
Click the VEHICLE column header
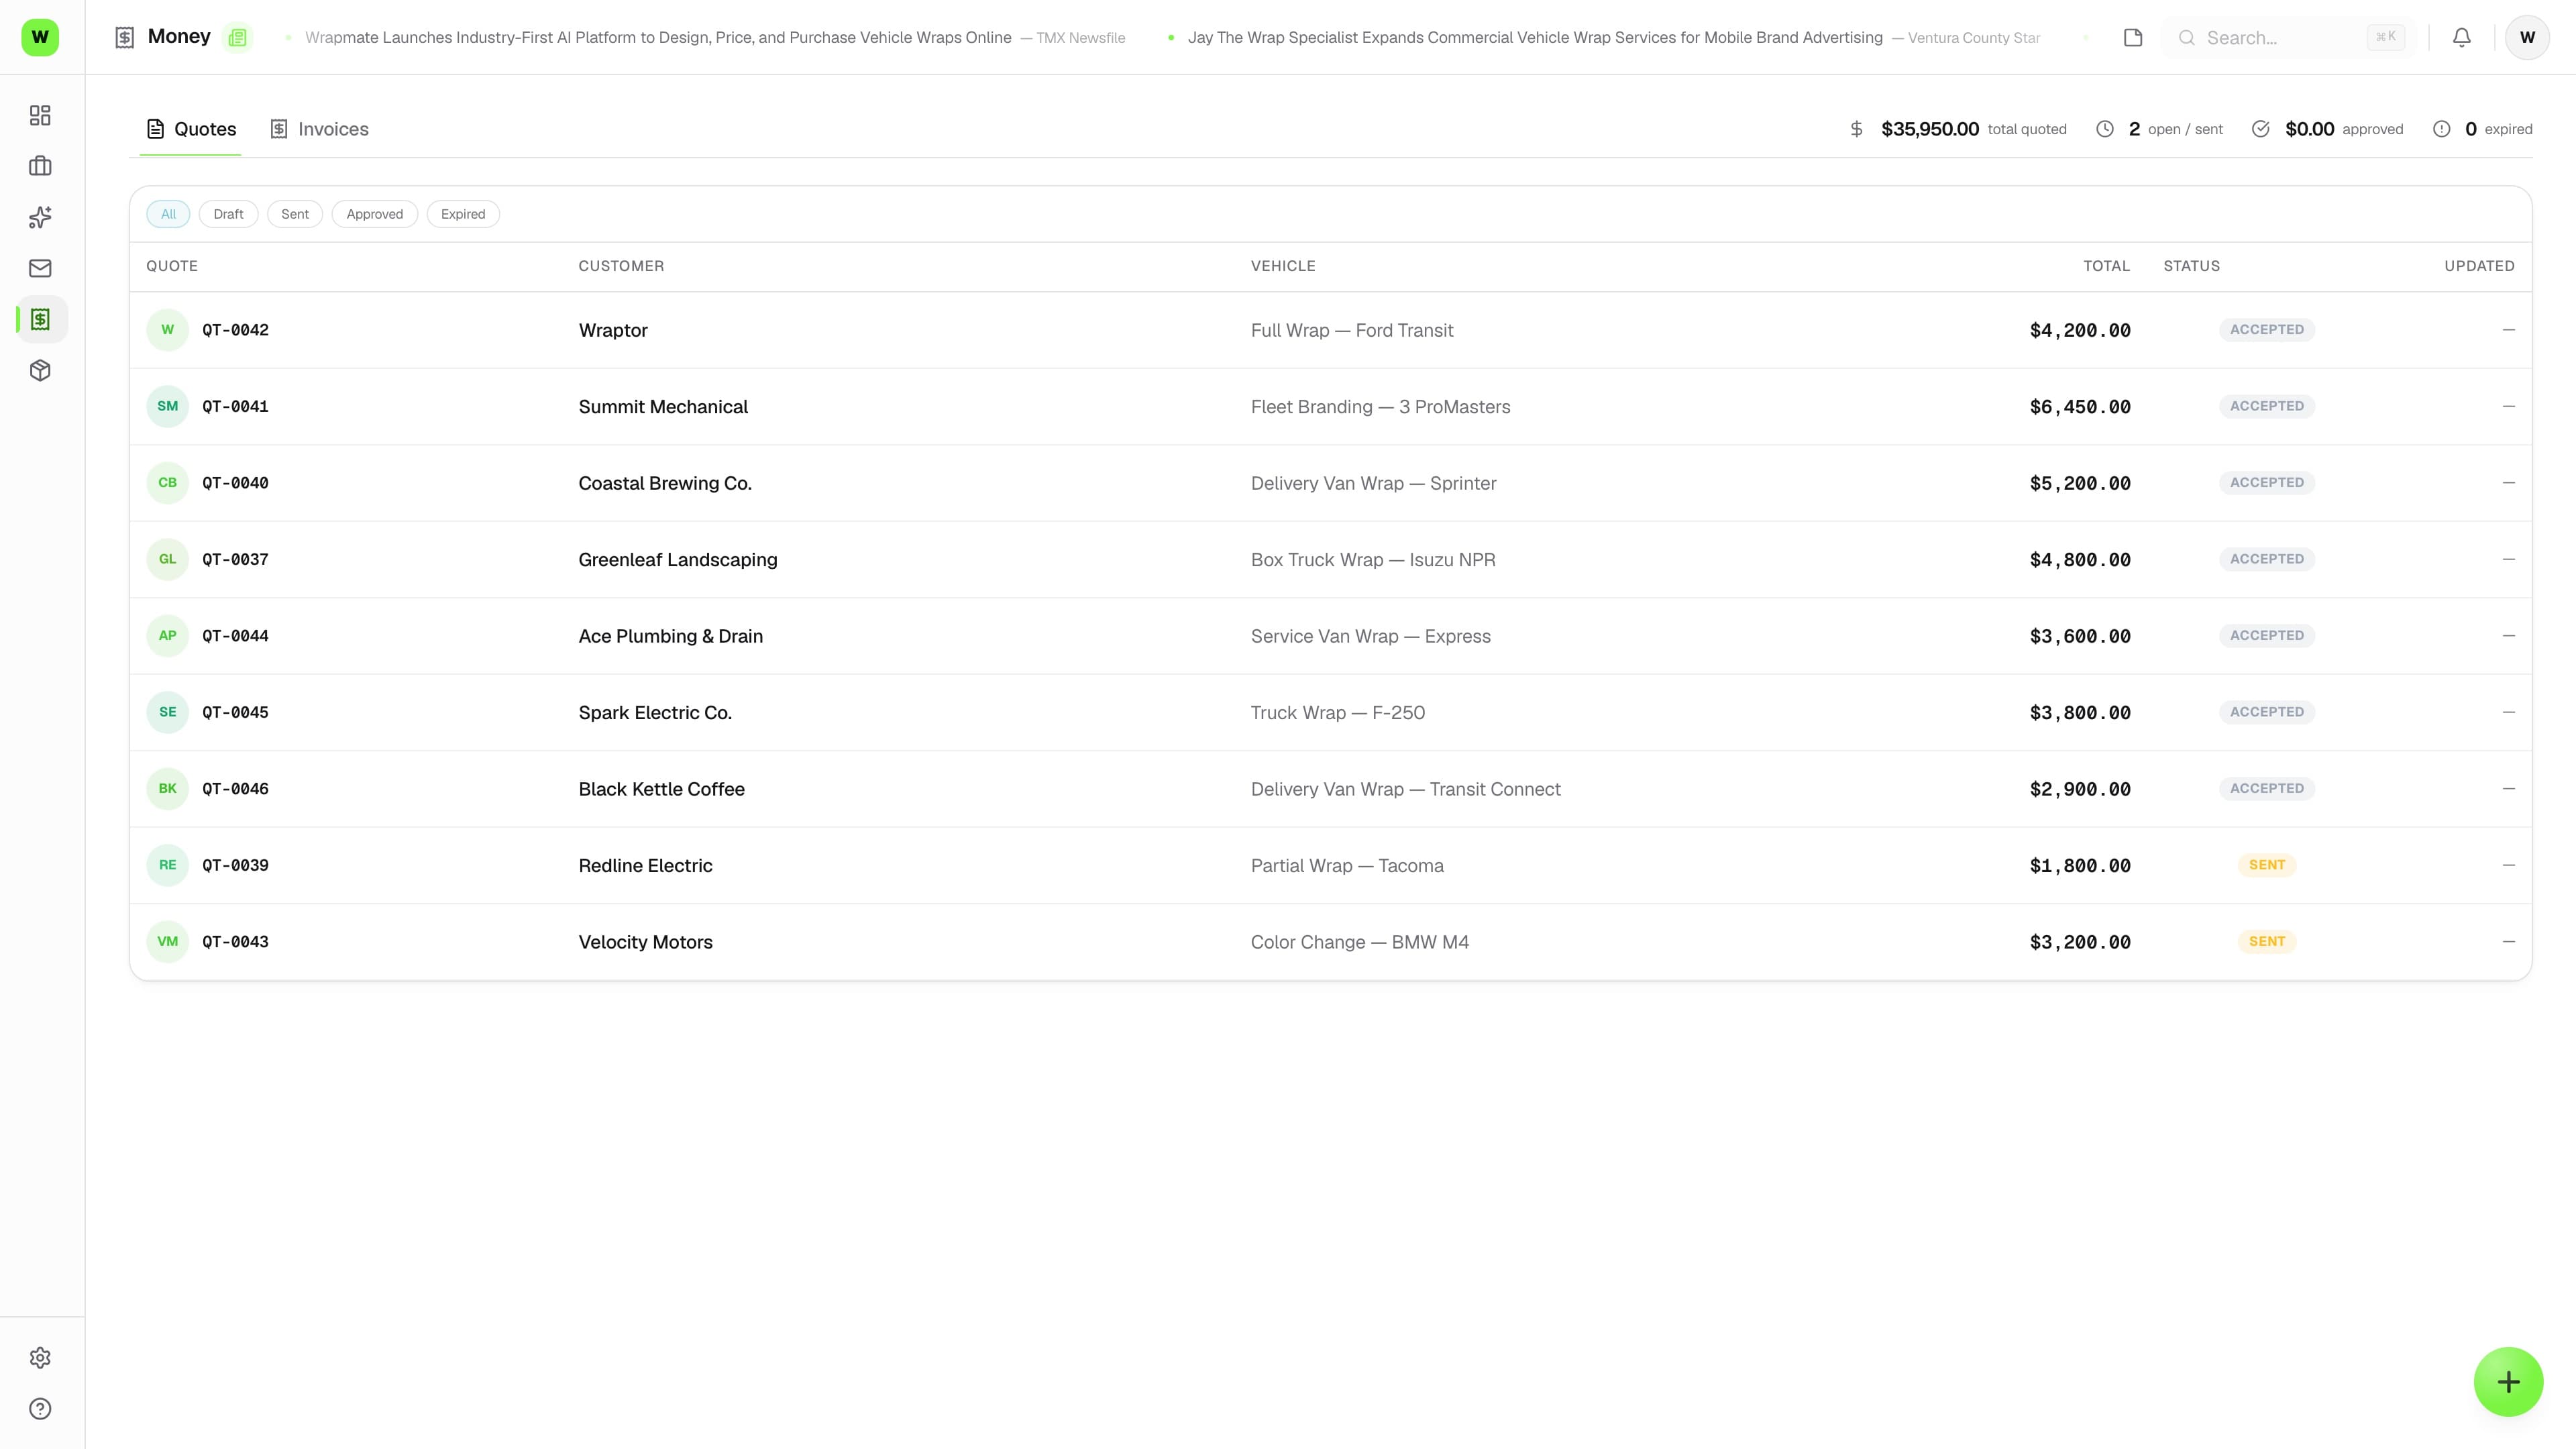click(x=1283, y=266)
